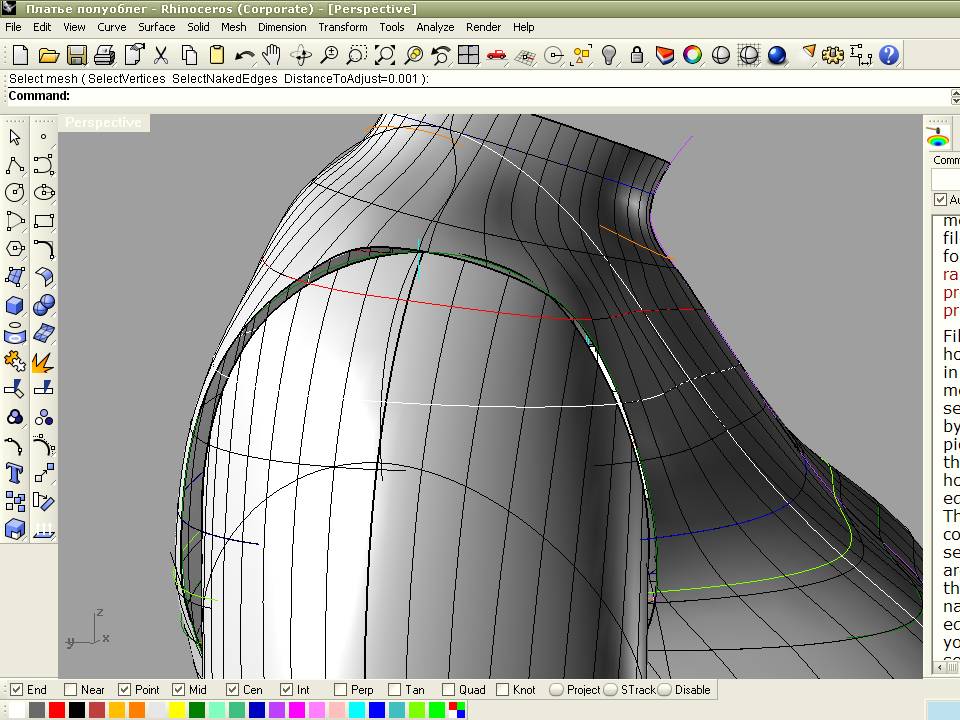Click the Explode tool icon
This screenshot has height=720, width=960.
[43, 361]
